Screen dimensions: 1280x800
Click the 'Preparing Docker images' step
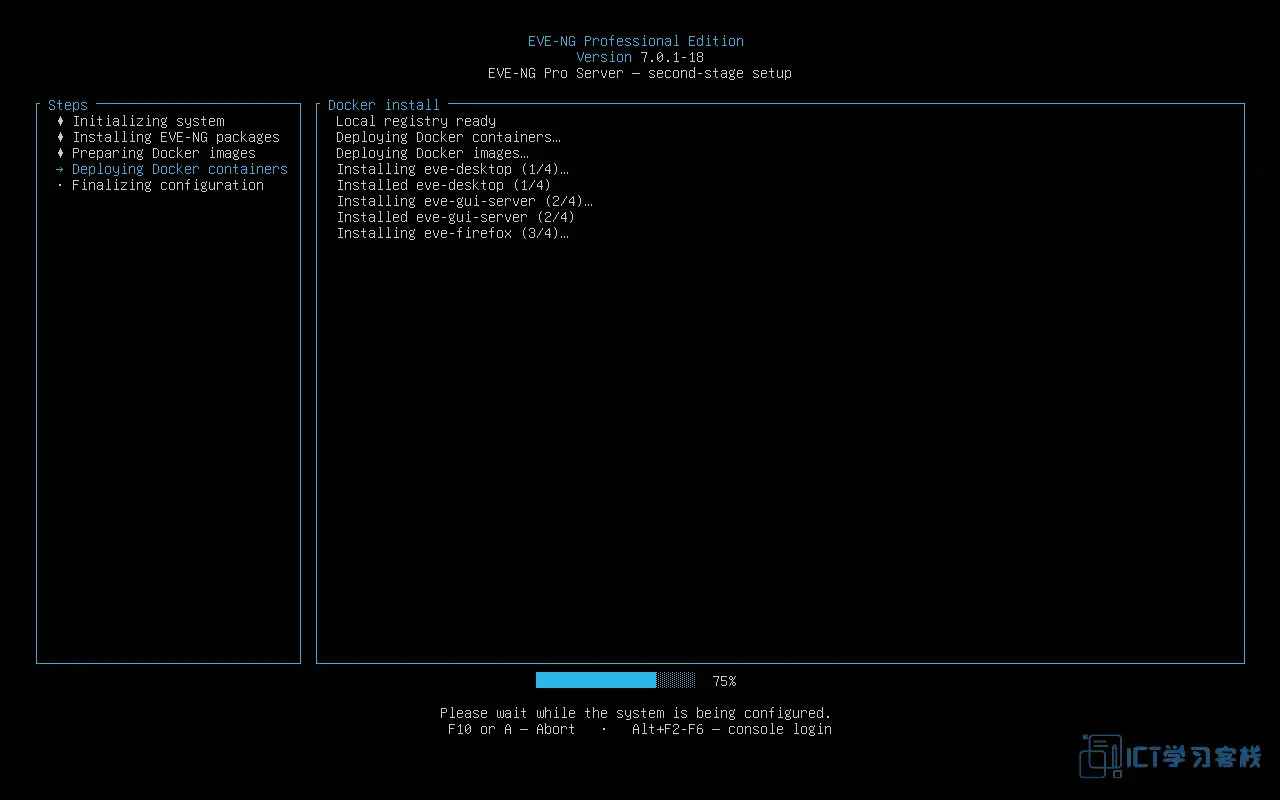pyautogui.click(x=164, y=153)
